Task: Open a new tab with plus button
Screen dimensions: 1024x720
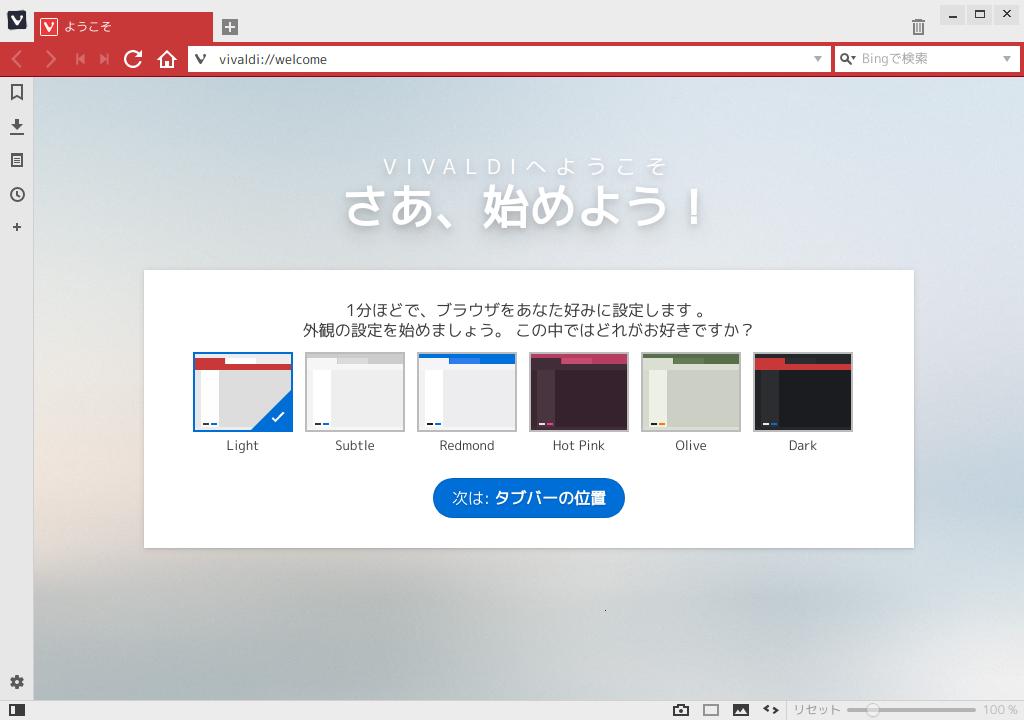Action: pos(229,27)
